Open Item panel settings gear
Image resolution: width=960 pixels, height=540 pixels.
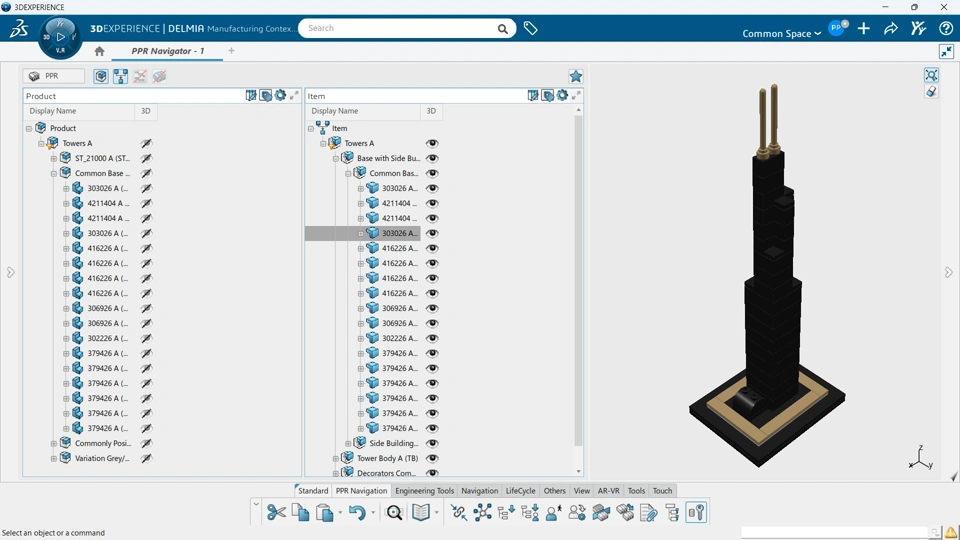562,96
